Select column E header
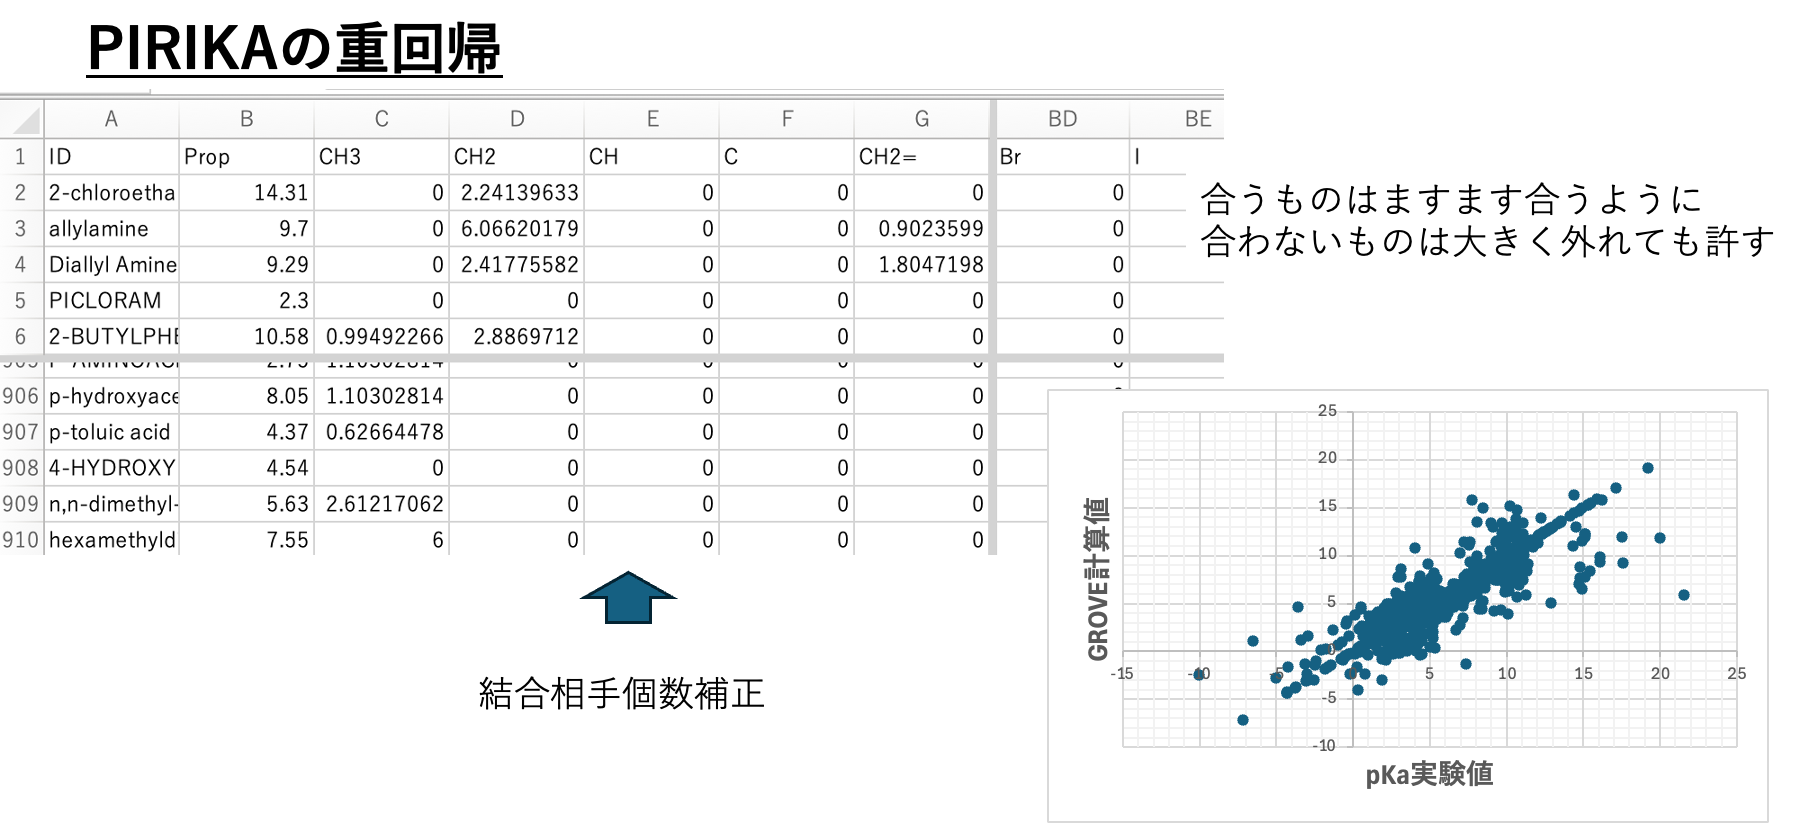This screenshot has width=1816, height=824. tap(652, 119)
